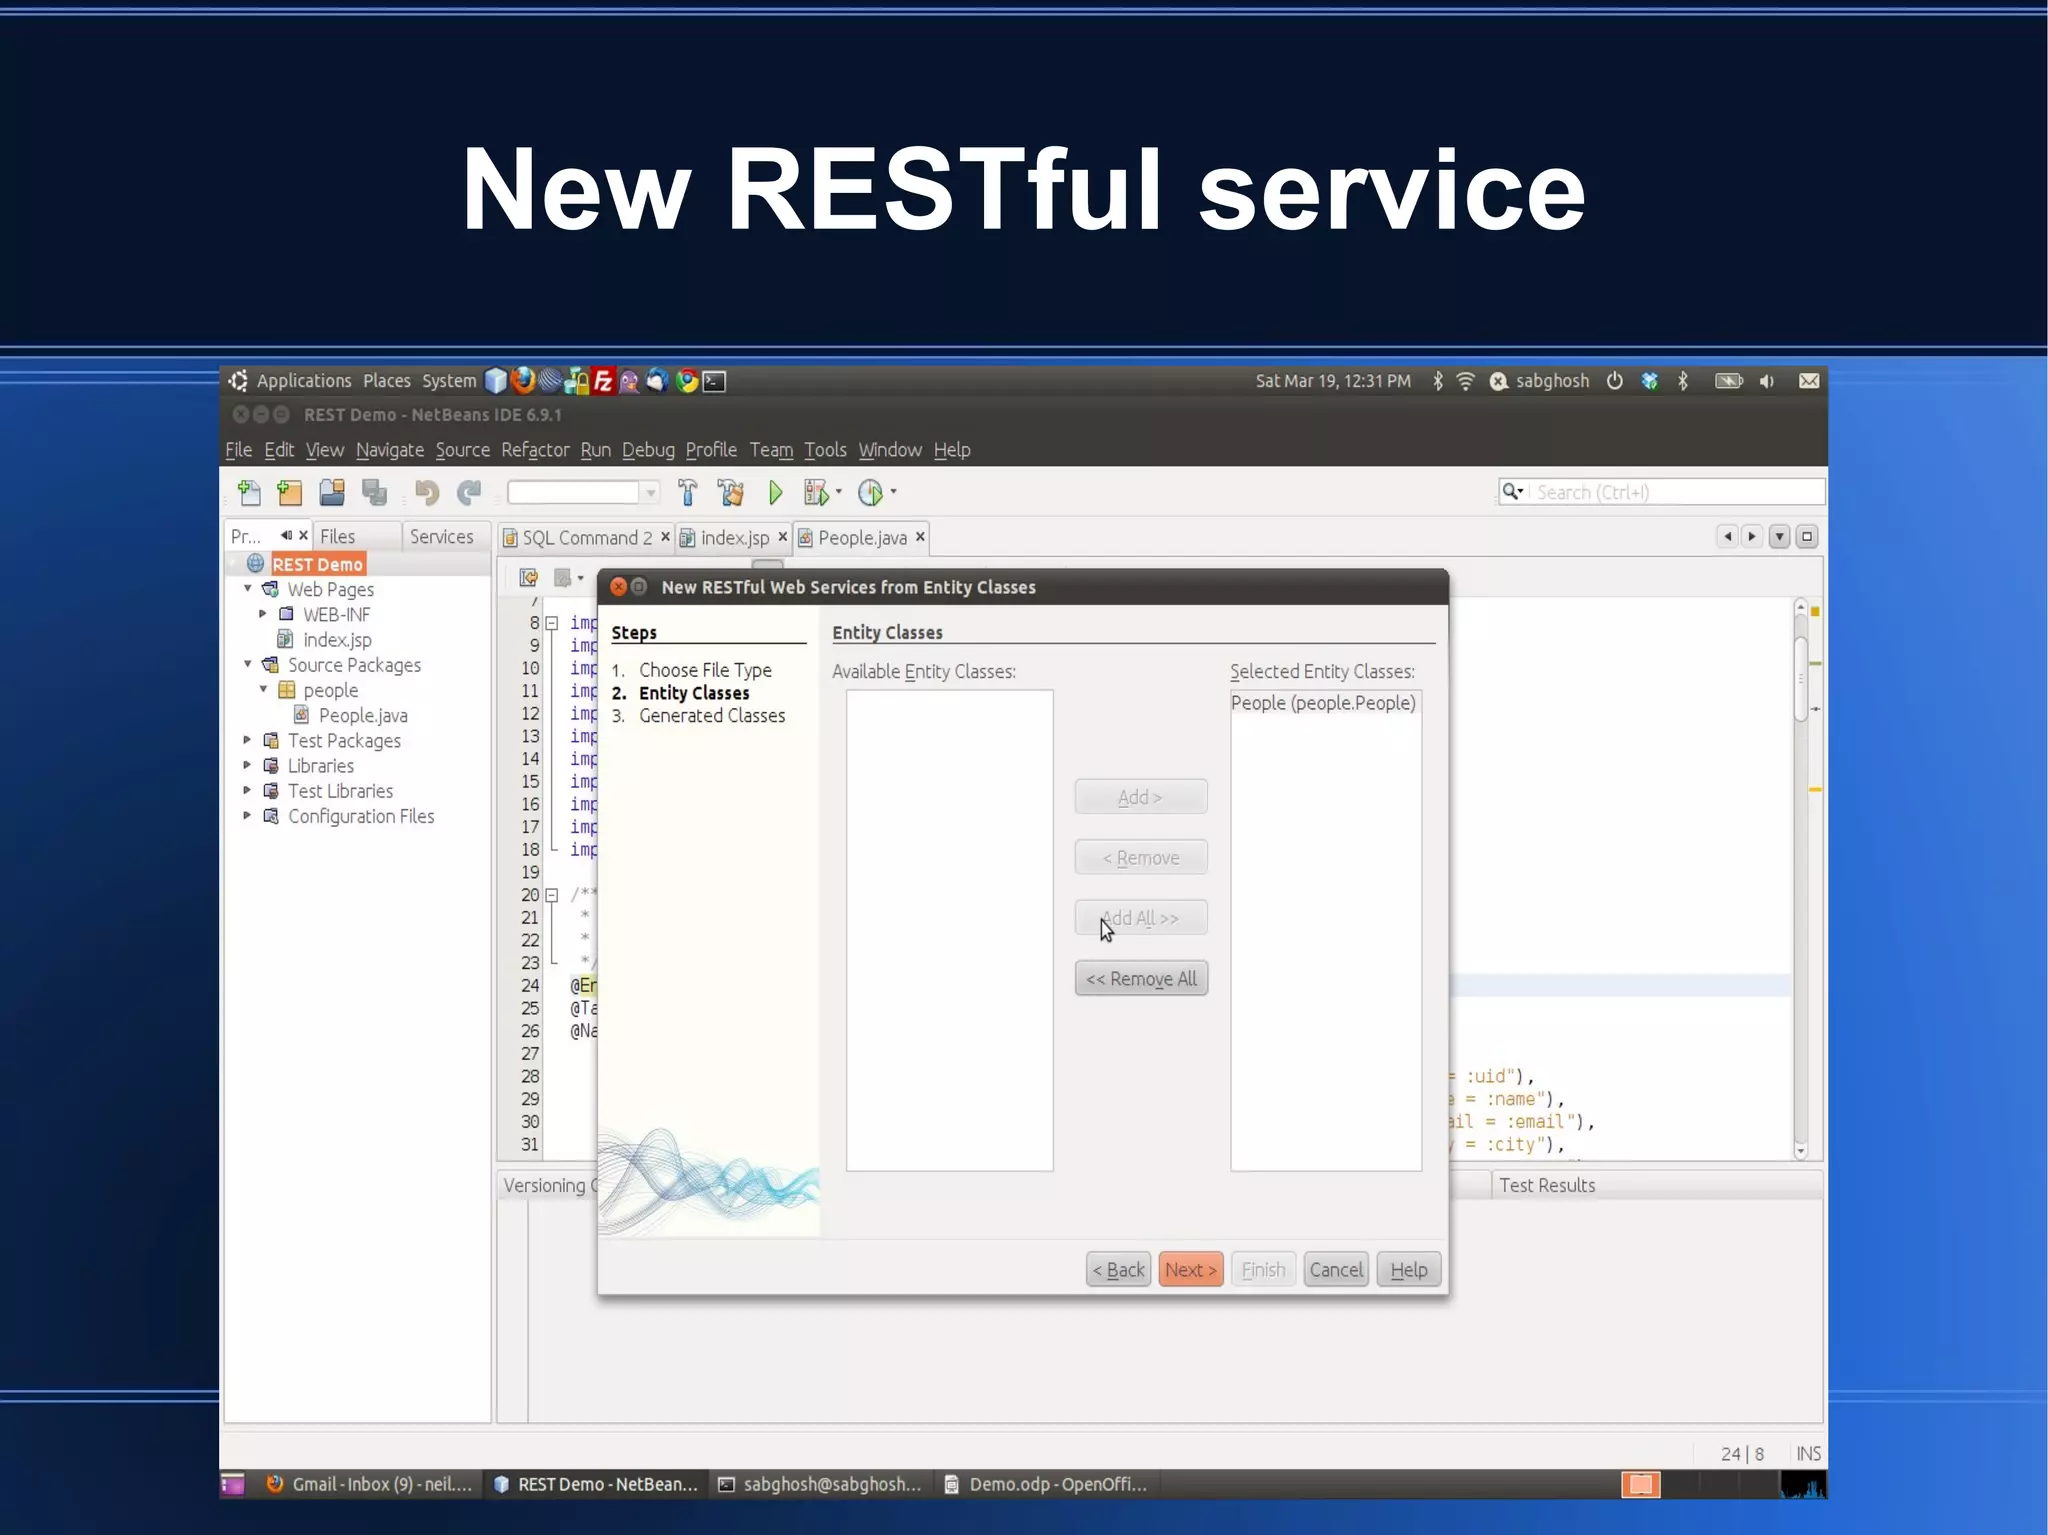Click the Dropbox tray icon
The width and height of the screenshot is (2048, 1535).
[1650, 381]
